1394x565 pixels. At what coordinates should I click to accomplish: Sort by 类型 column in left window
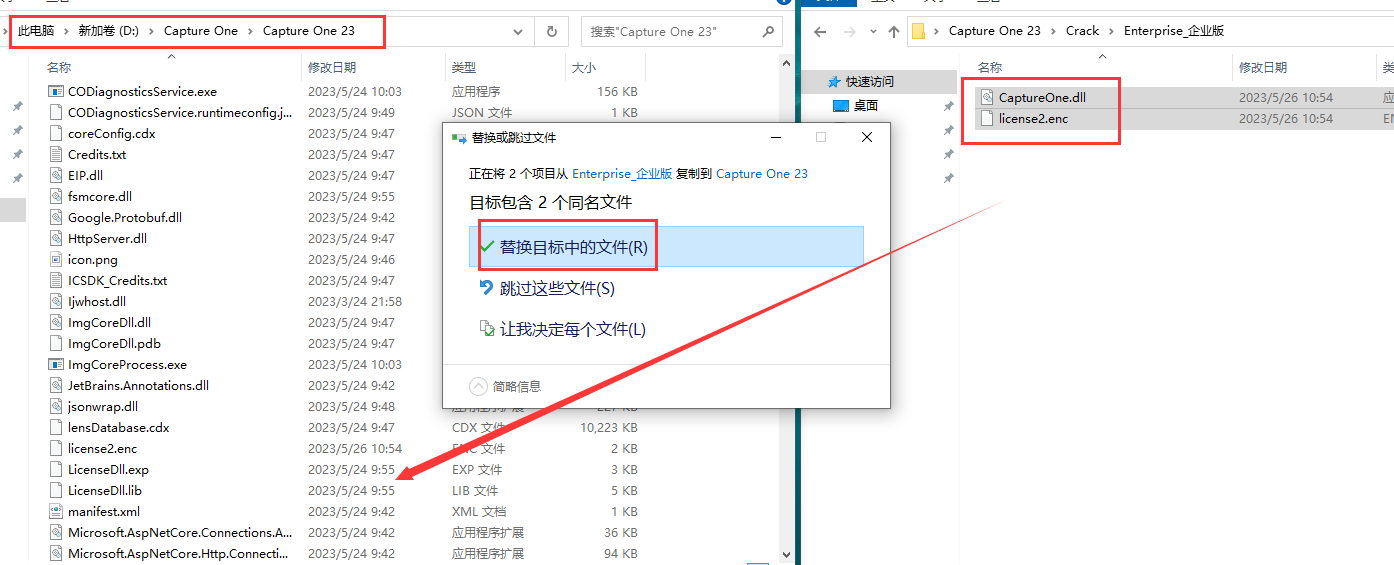(x=463, y=68)
